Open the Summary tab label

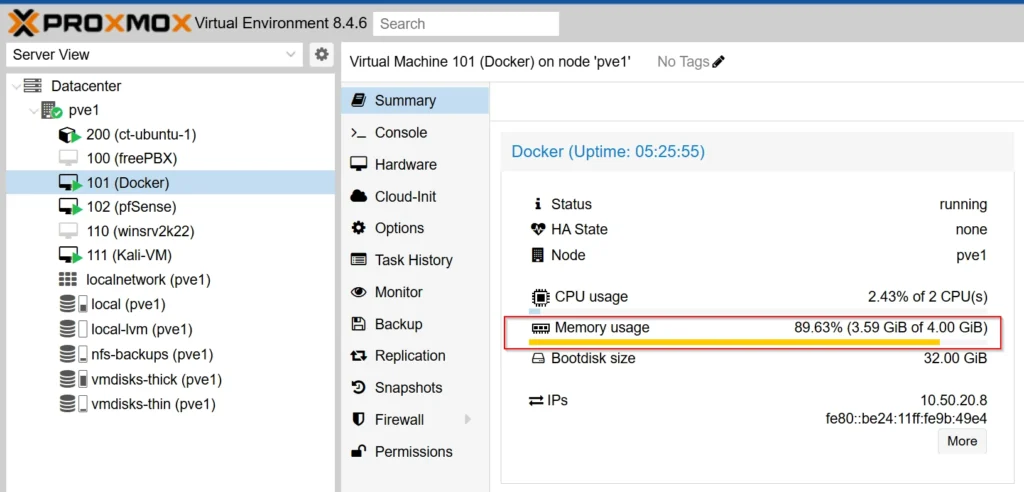(x=405, y=101)
